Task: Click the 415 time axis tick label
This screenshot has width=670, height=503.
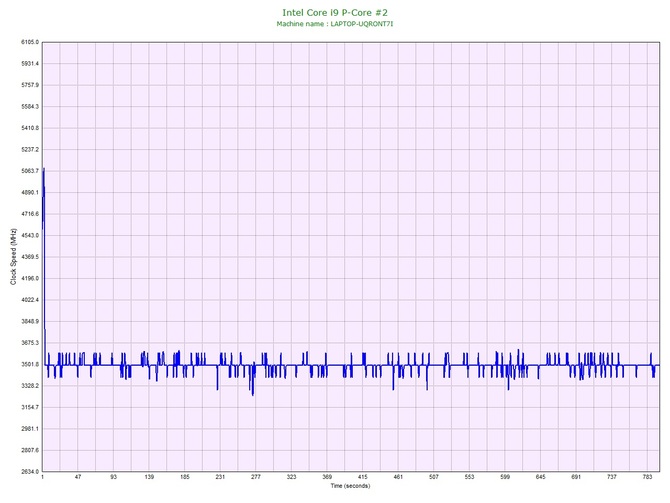Action: pyautogui.click(x=362, y=477)
